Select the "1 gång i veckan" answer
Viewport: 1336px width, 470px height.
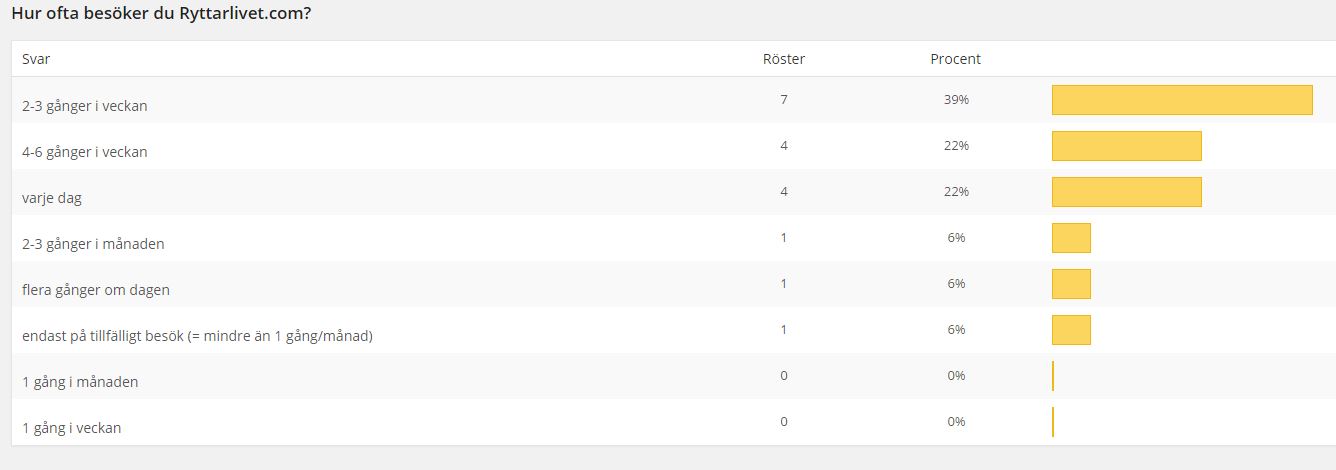click(x=72, y=428)
